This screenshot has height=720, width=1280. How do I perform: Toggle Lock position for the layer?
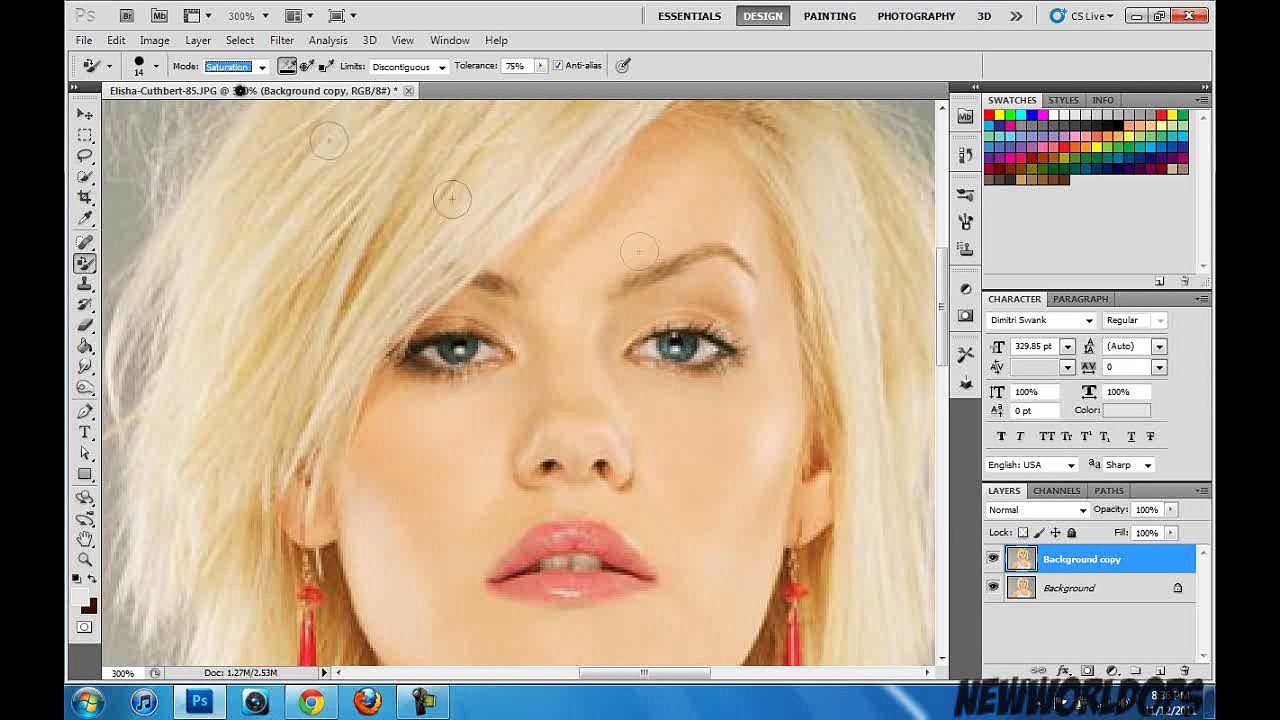point(1055,533)
